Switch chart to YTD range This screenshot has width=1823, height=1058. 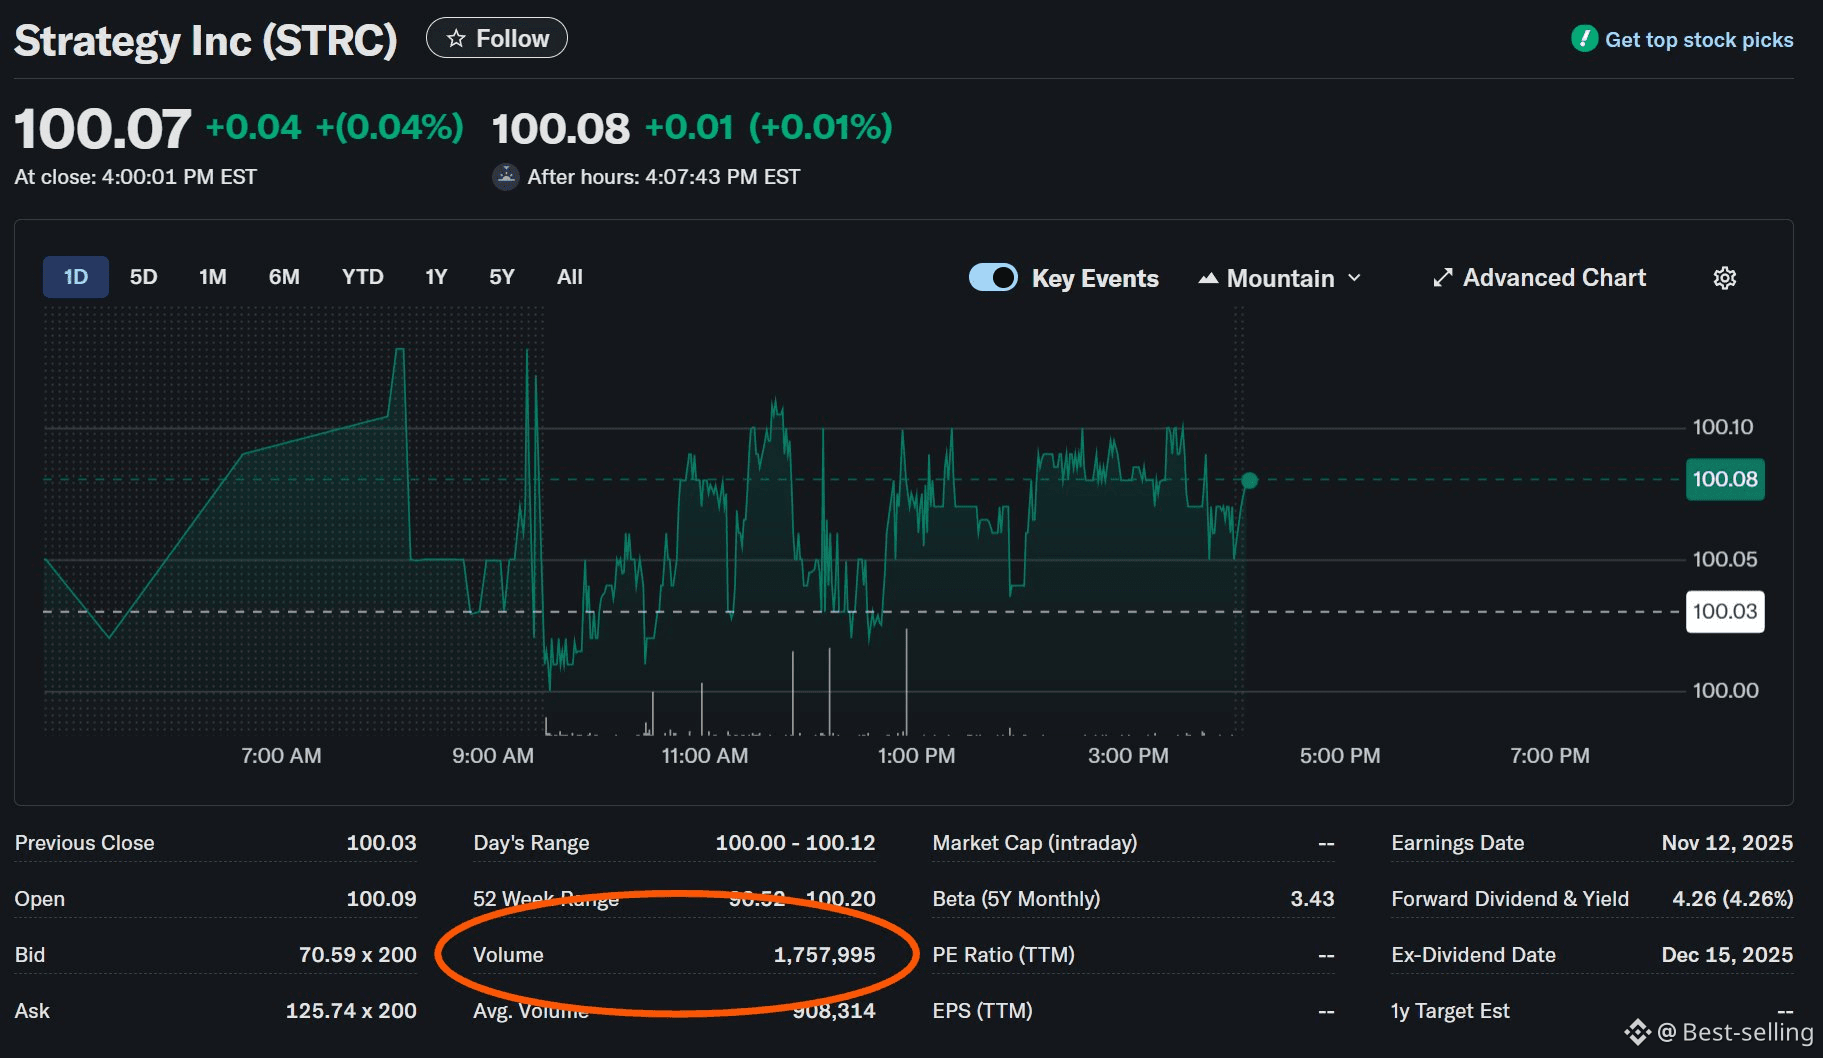coord(362,277)
